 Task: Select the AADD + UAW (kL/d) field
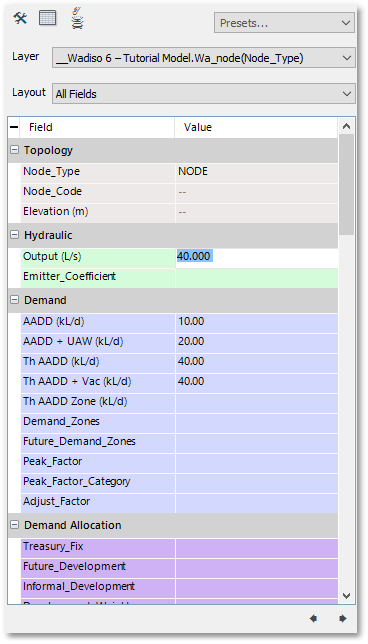pyautogui.click(x=98, y=342)
